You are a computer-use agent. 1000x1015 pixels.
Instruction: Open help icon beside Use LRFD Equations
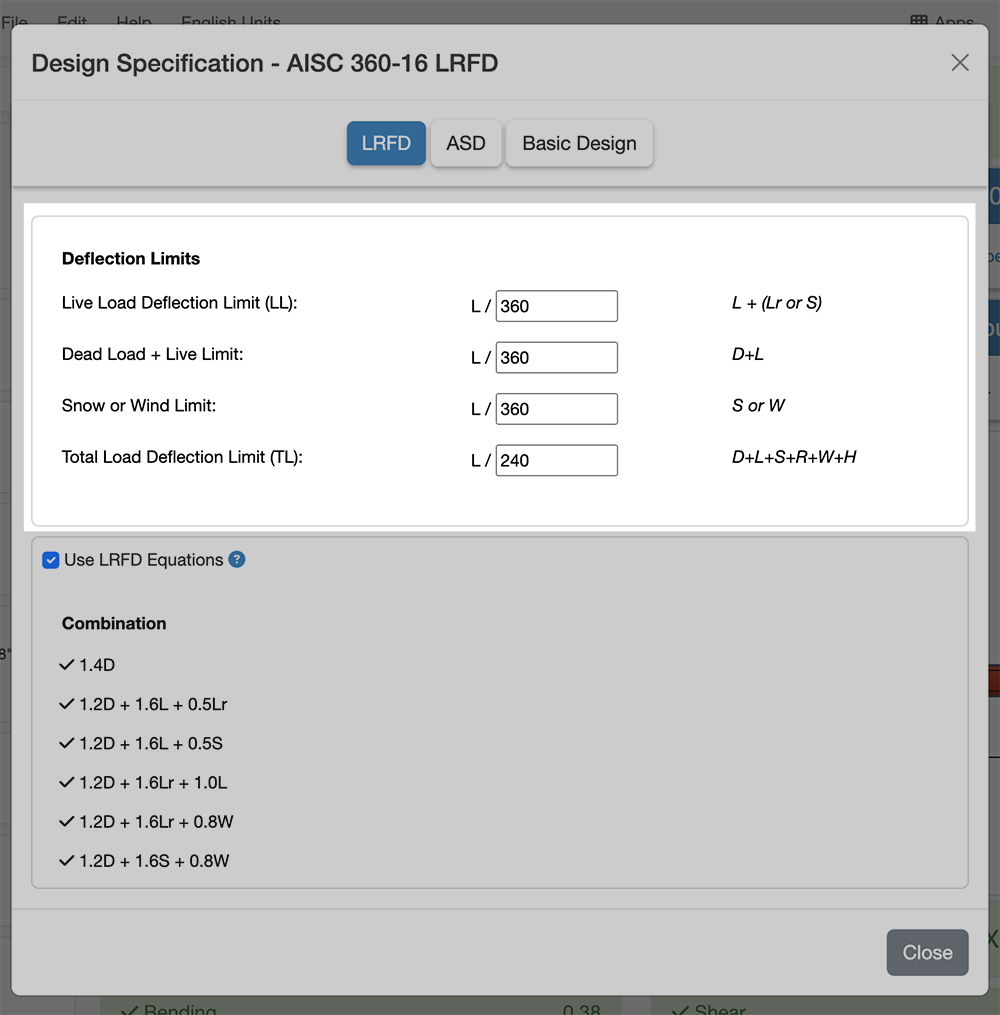237,559
